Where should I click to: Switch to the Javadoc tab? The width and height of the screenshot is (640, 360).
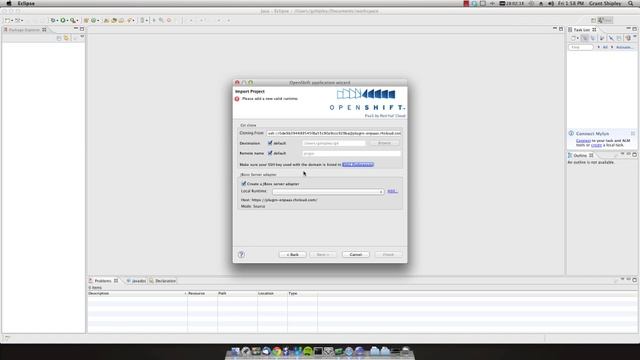[x=136, y=281]
